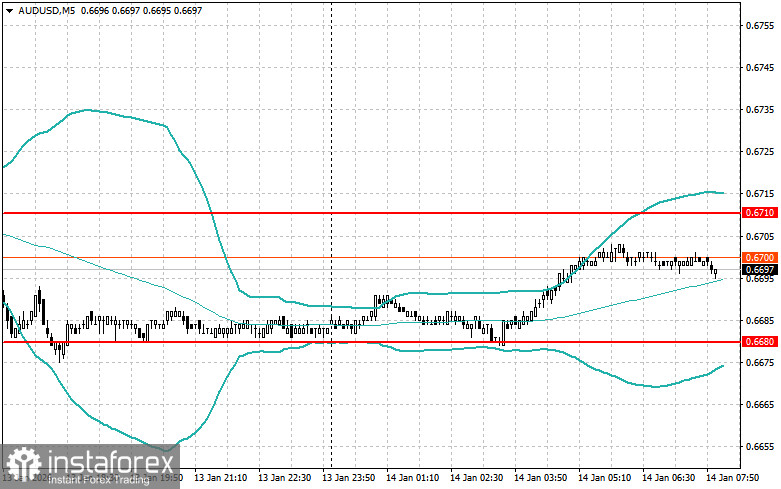Screen dimensions: 781x489
Task: Select the red horizontal line at 0.6710
Action: (372, 213)
